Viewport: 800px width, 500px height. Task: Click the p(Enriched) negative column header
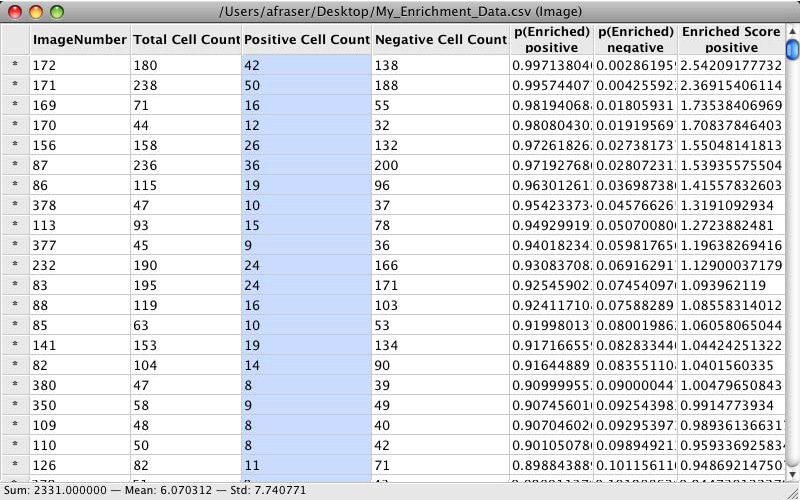pos(635,40)
